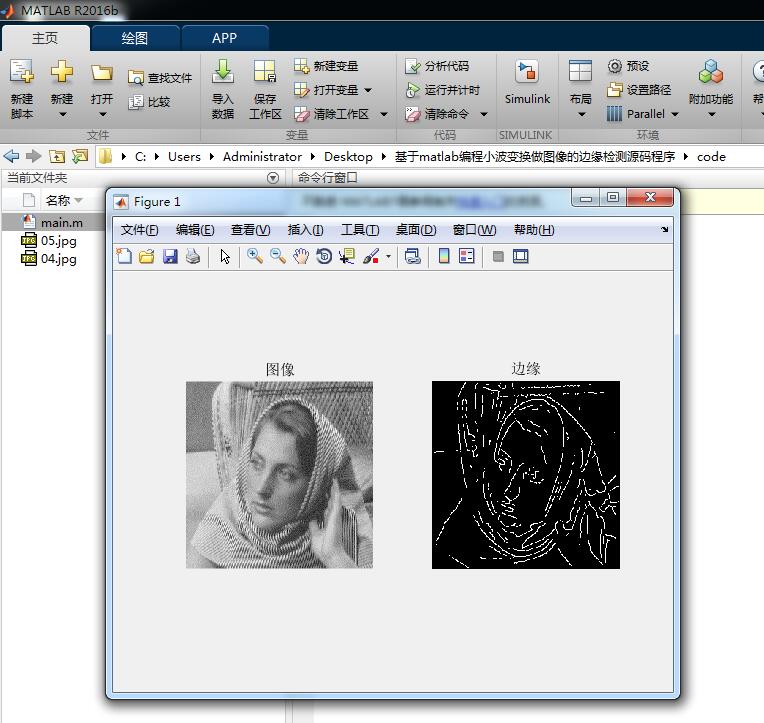764x723 pixels.
Task: Click the Open File icon in figure toolbar
Action: 147,256
